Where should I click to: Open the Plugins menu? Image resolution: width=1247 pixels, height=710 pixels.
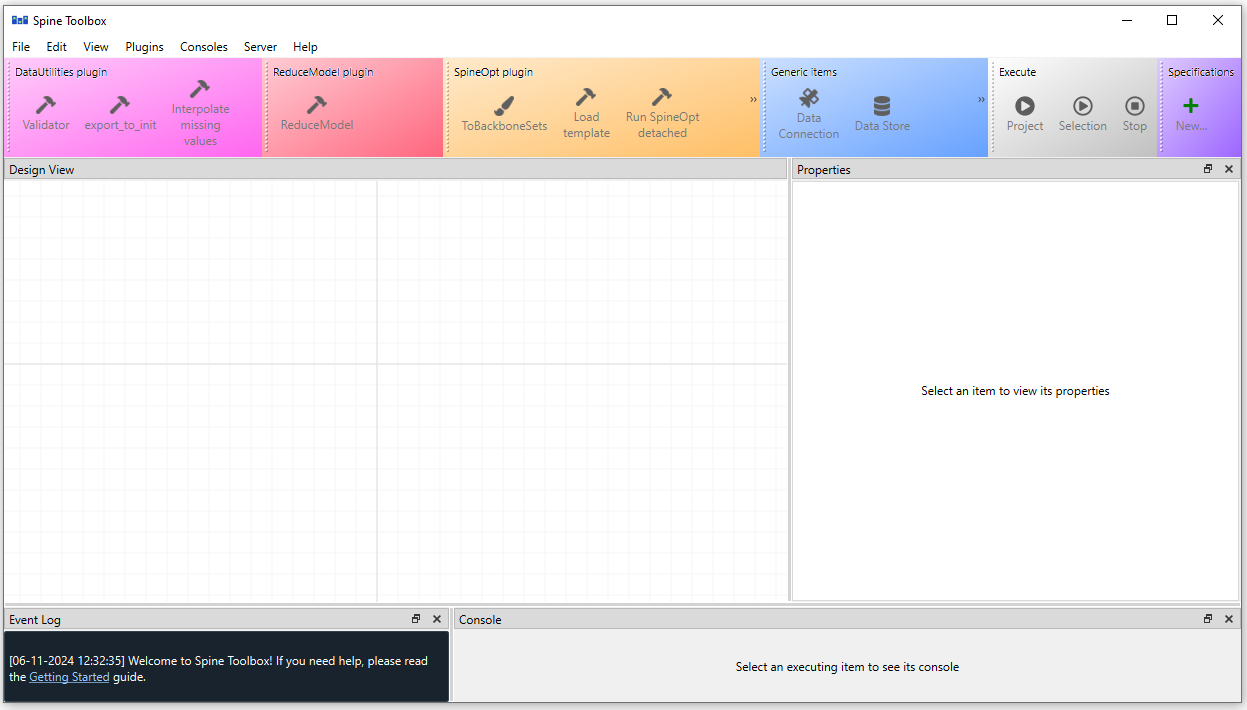145,47
